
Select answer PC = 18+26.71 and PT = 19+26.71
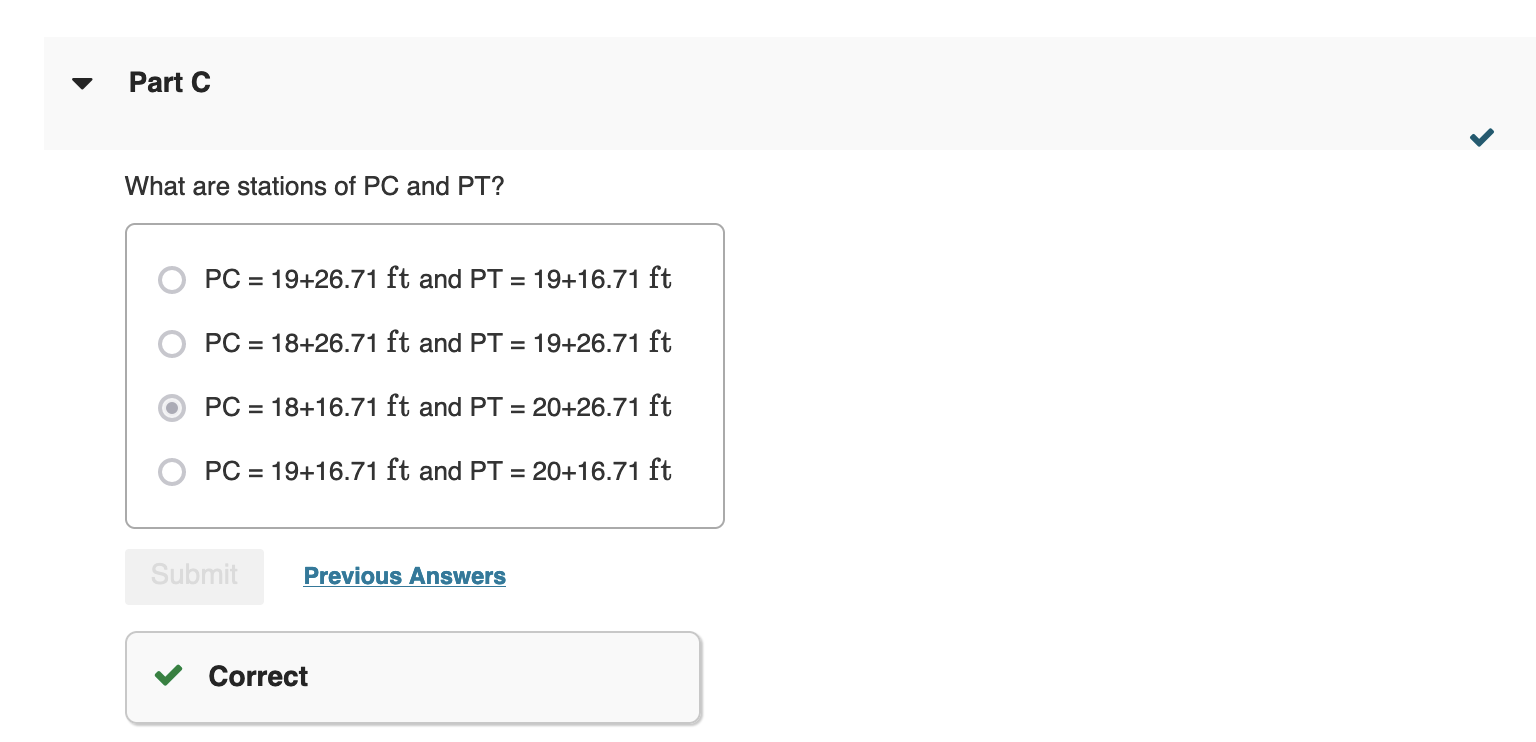pyautogui.click(x=172, y=344)
